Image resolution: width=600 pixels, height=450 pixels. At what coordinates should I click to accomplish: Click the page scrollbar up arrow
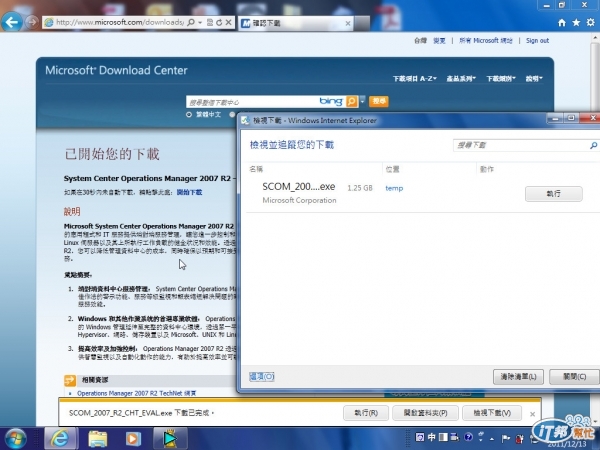[595, 38]
